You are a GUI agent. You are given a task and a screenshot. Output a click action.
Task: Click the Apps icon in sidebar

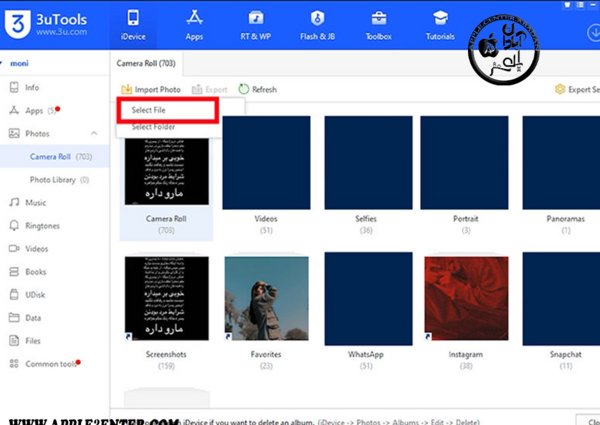pos(14,111)
